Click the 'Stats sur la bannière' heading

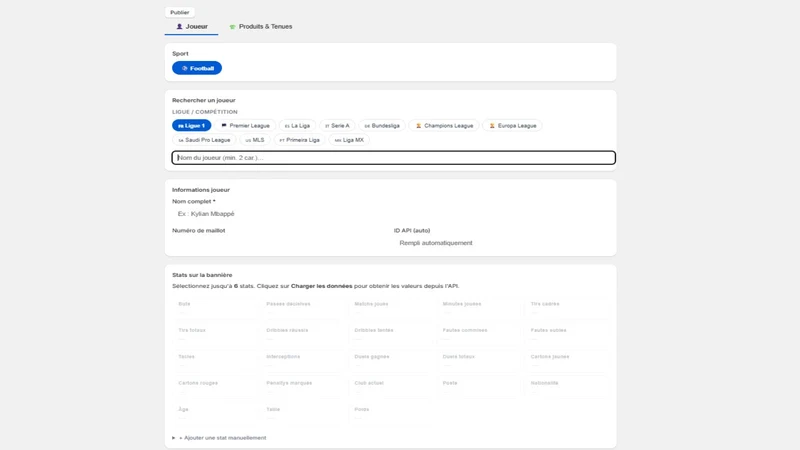[x=202, y=275]
